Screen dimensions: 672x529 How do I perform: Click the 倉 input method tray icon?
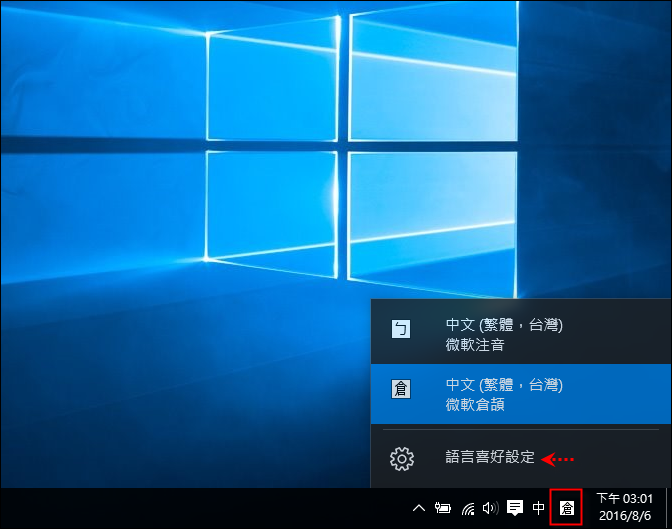point(567,508)
